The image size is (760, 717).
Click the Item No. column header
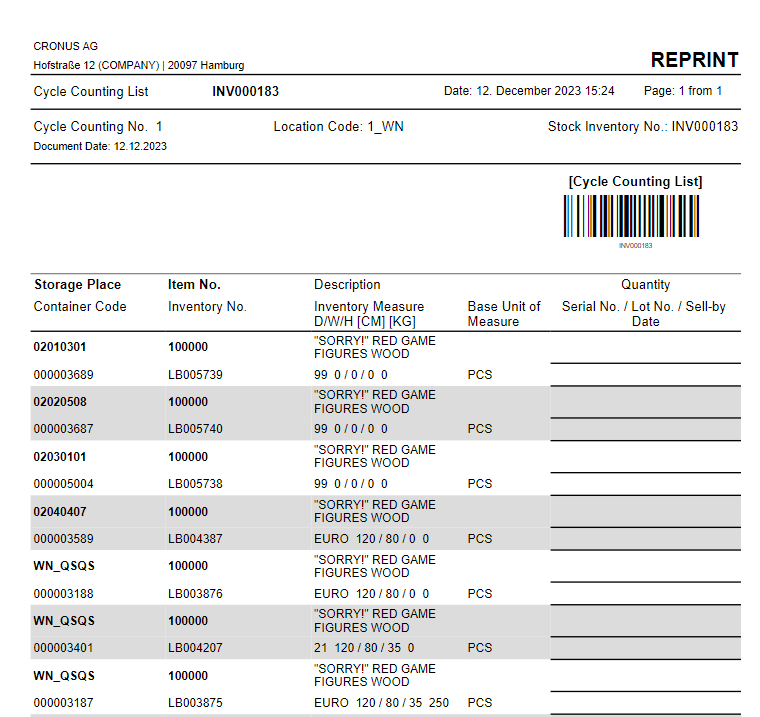coord(194,285)
